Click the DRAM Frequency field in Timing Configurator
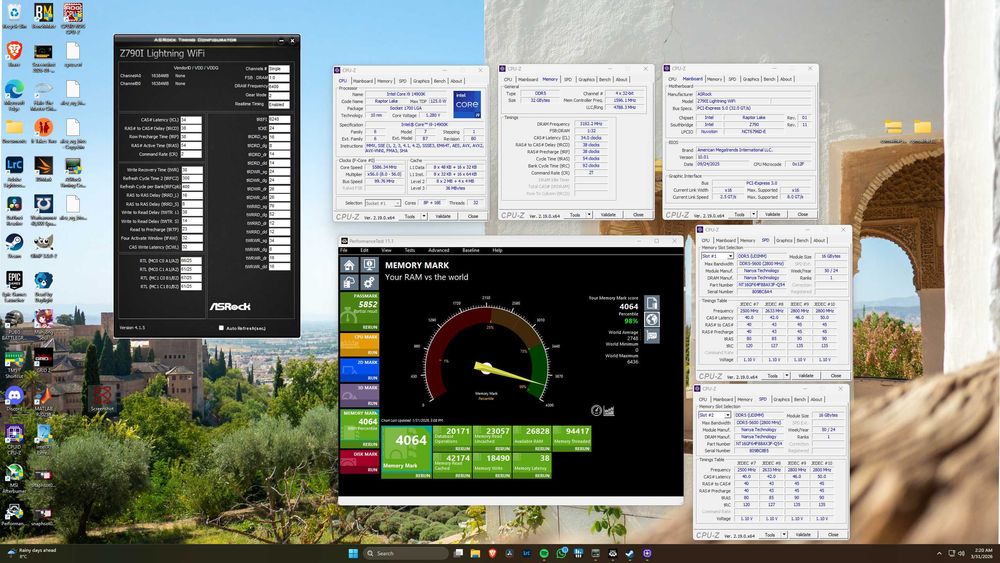Viewport: 1000px width, 563px height. tap(279, 86)
